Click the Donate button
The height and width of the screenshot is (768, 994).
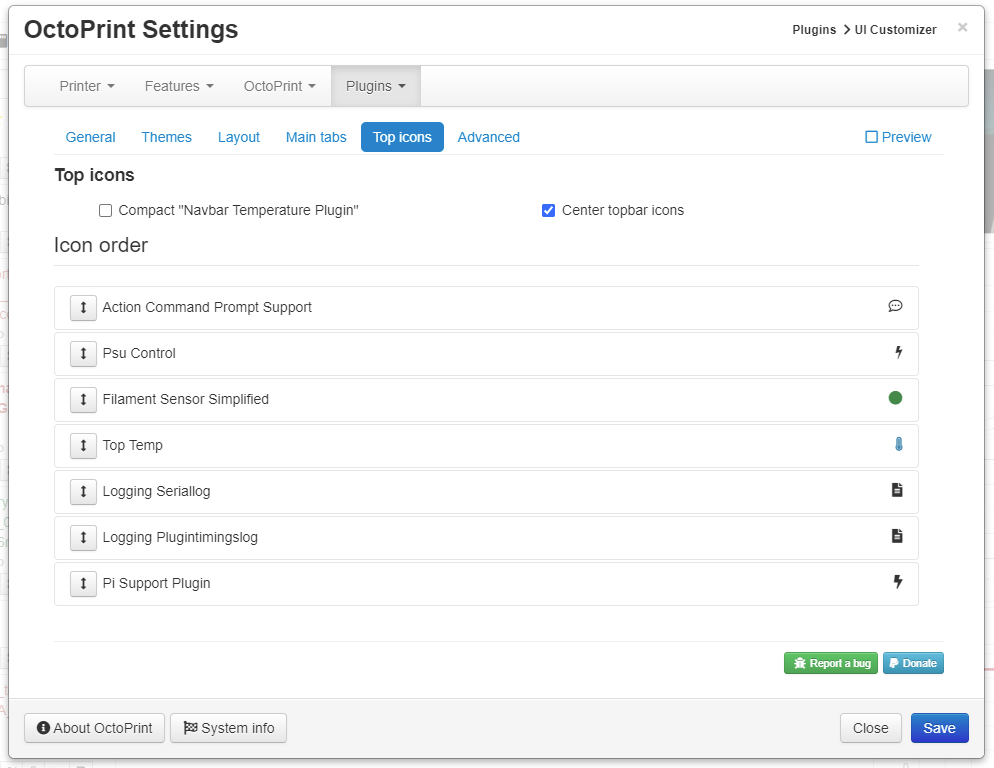[x=913, y=663]
